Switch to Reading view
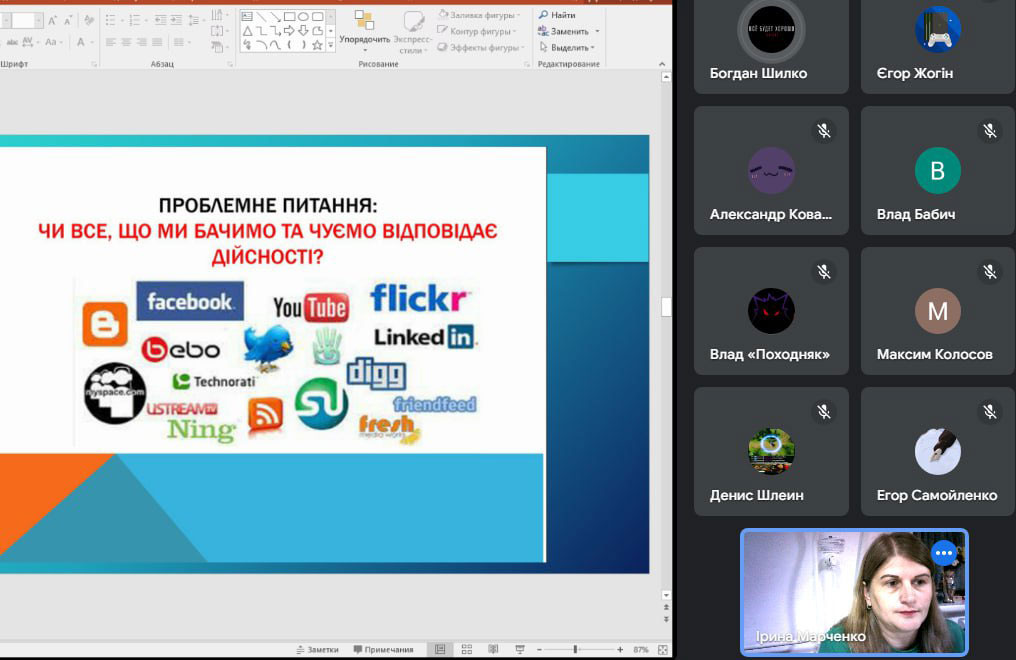This screenshot has height=660, width=1016. coord(493,650)
